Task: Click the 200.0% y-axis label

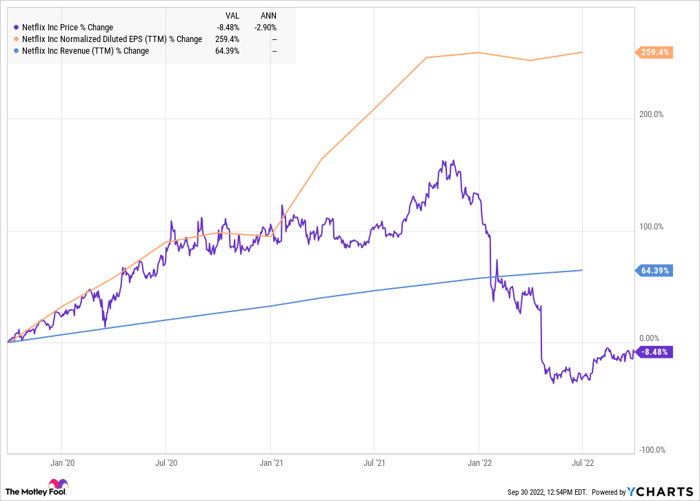Action: (652, 114)
